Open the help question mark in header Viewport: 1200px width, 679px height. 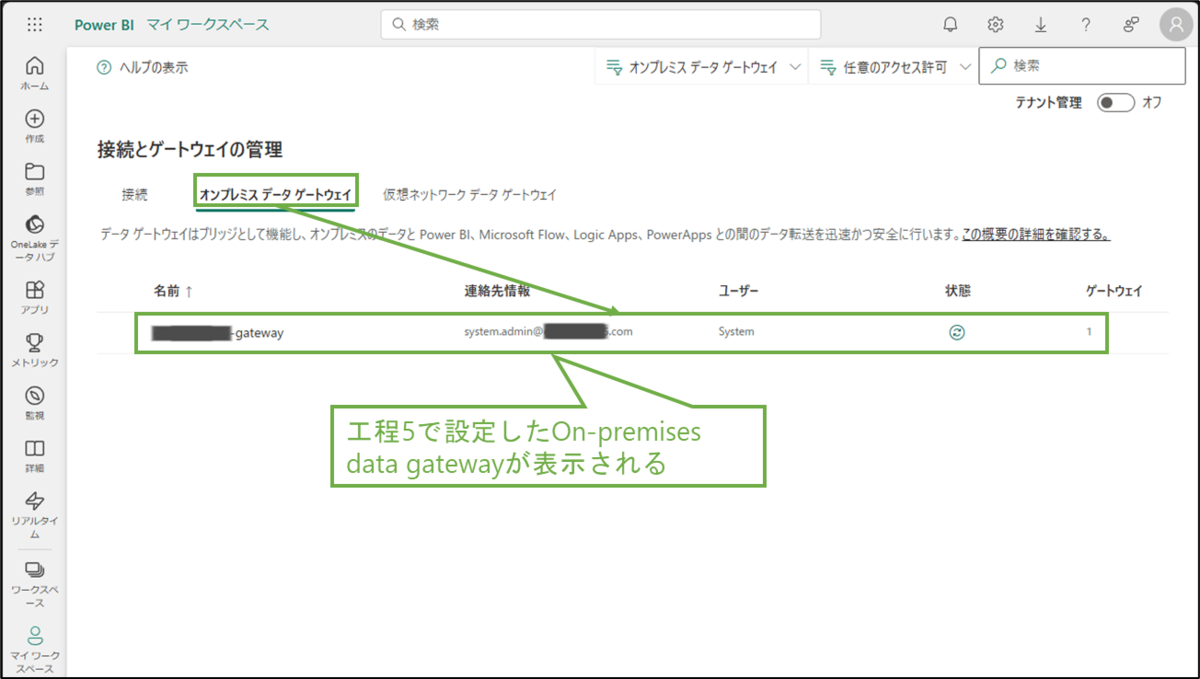[x=1086, y=25]
